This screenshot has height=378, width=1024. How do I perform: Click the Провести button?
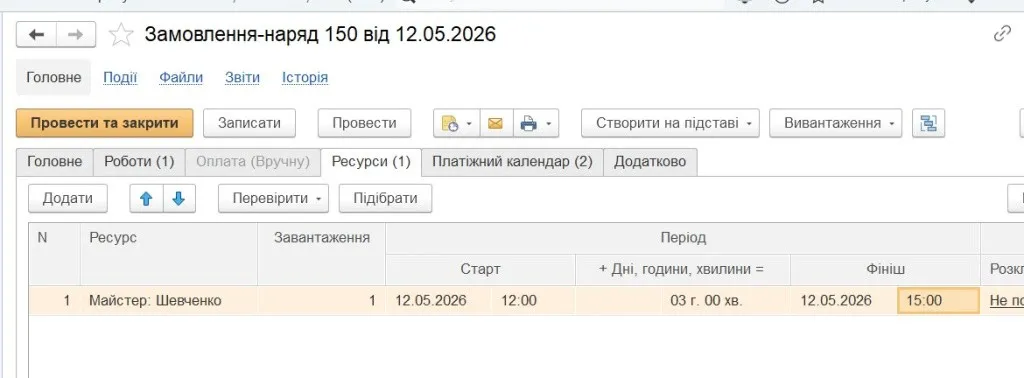(x=364, y=123)
